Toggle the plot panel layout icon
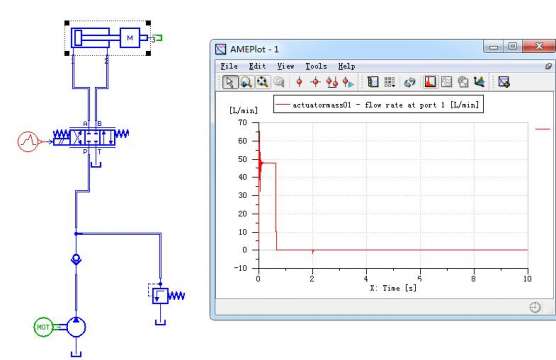Image resolution: width=556 pixels, height=360 pixels. [373, 82]
